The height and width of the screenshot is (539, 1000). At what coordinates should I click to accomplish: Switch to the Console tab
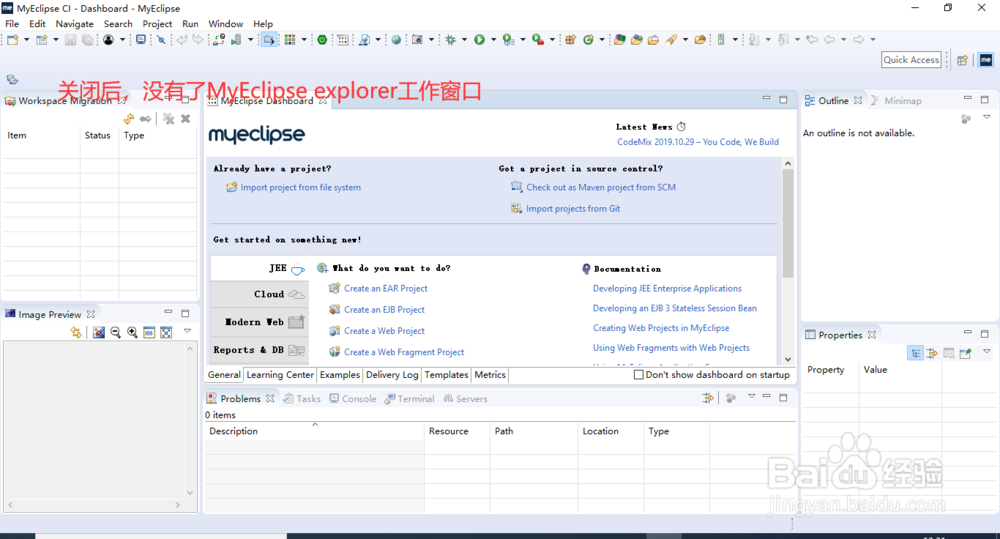tap(353, 399)
